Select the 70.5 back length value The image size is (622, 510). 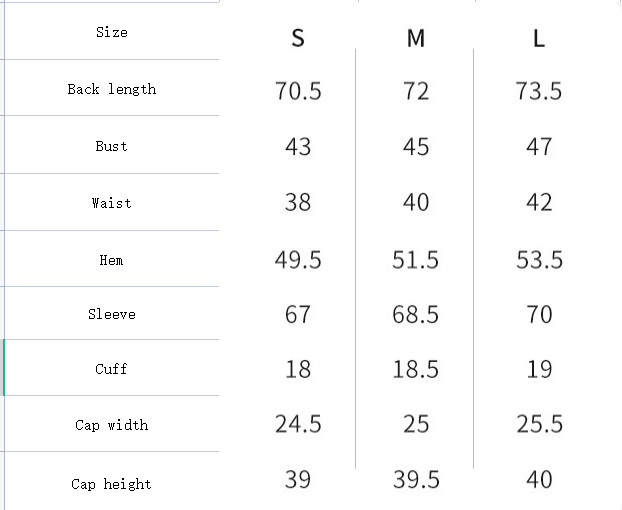298,91
